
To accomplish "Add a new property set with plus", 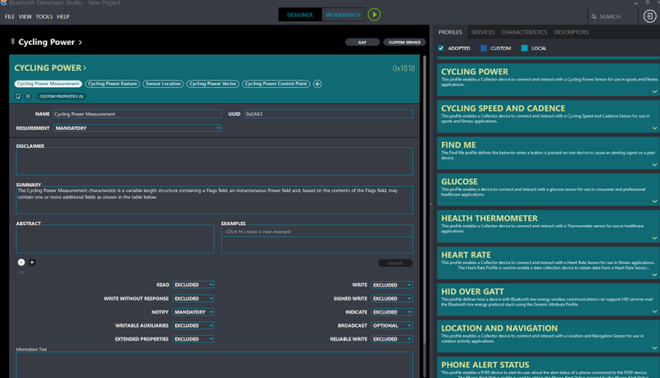I will pyautogui.click(x=32, y=262).
